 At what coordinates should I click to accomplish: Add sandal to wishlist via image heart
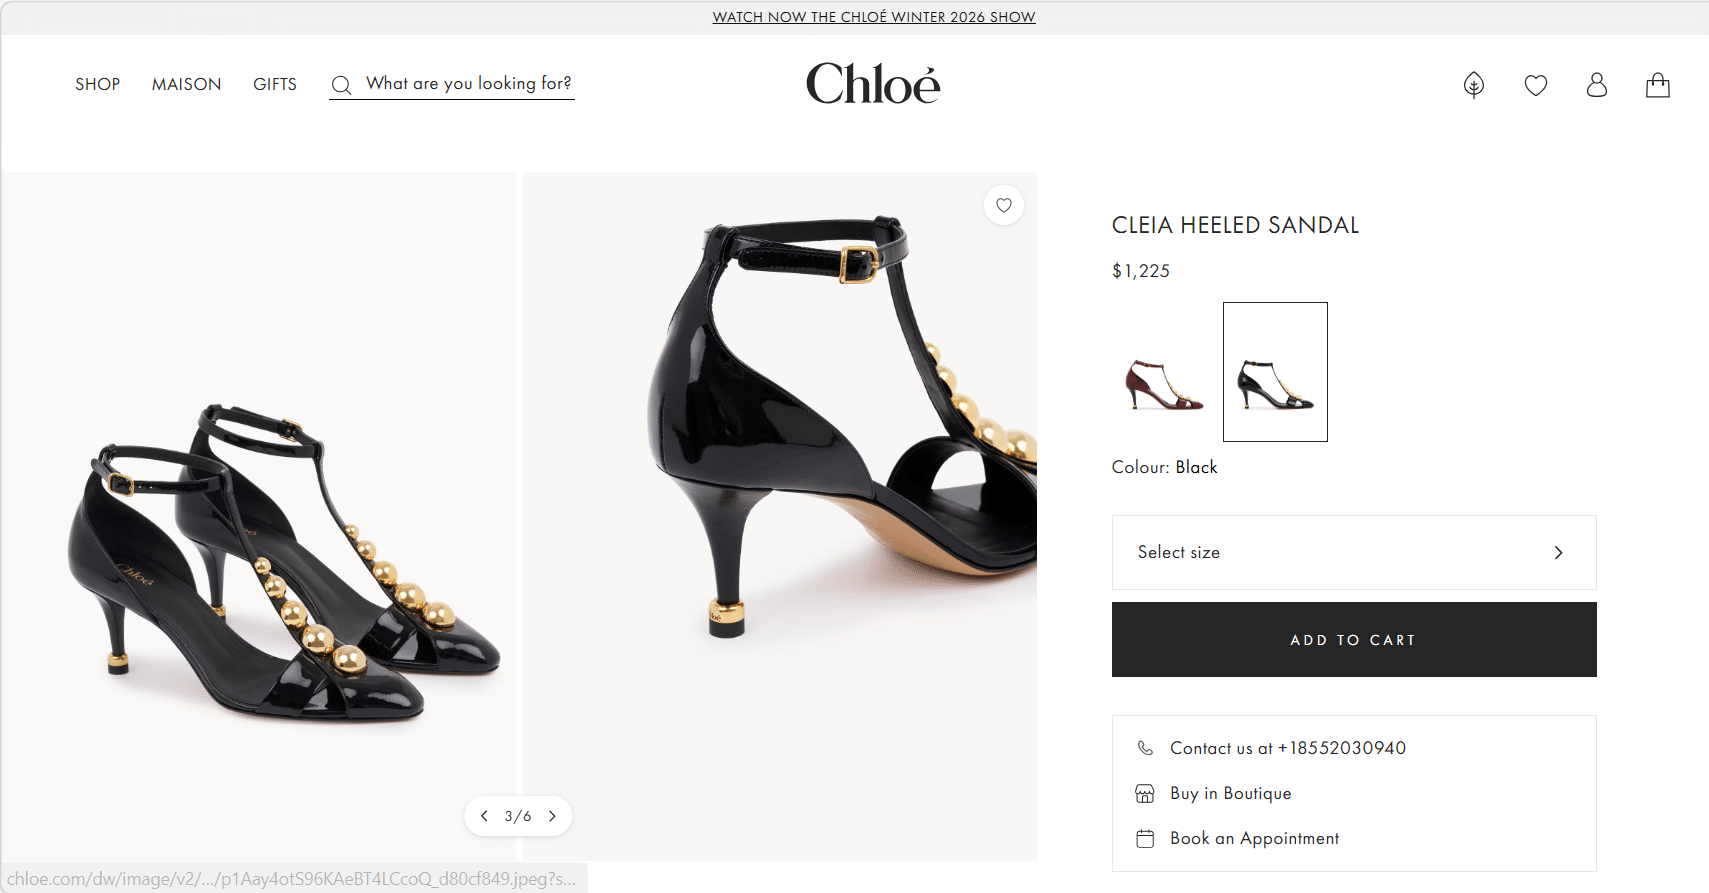(1003, 206)
